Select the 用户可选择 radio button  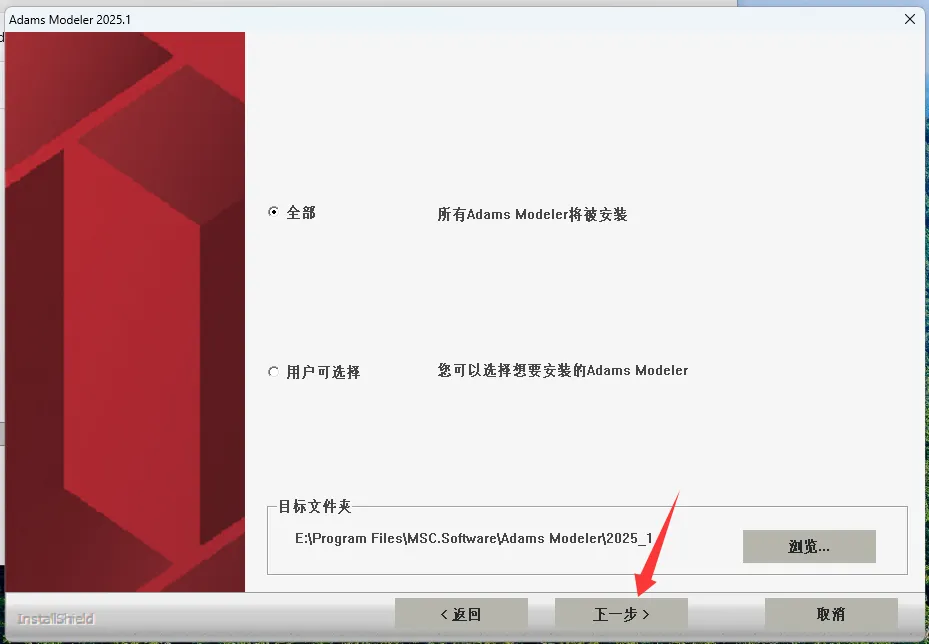pos(273,372)
